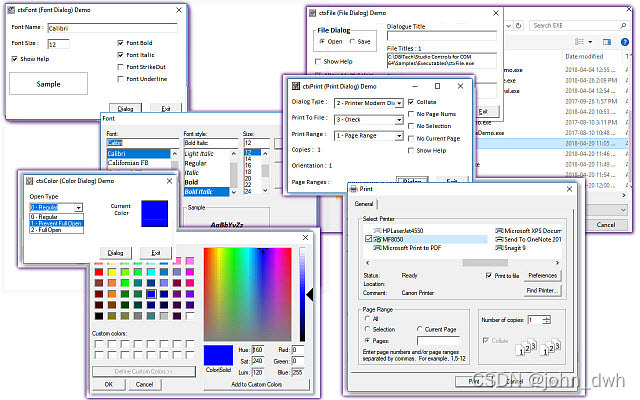Select the Save radio button in File Dialog
The image size is (640, 400).
click(x=352, y=42)
